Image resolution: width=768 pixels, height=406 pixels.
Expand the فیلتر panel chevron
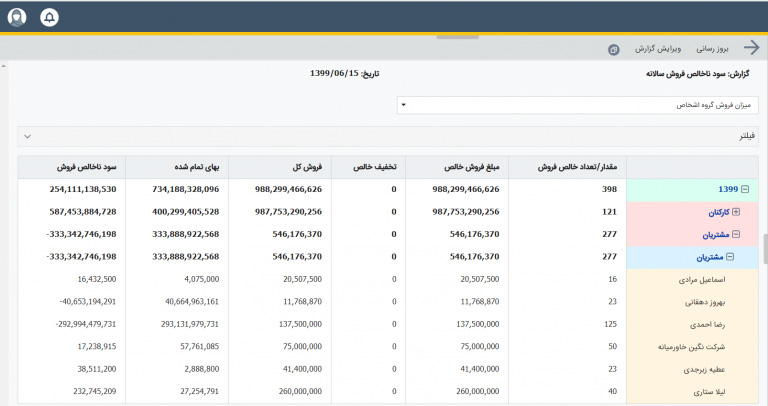click(27, 137)
